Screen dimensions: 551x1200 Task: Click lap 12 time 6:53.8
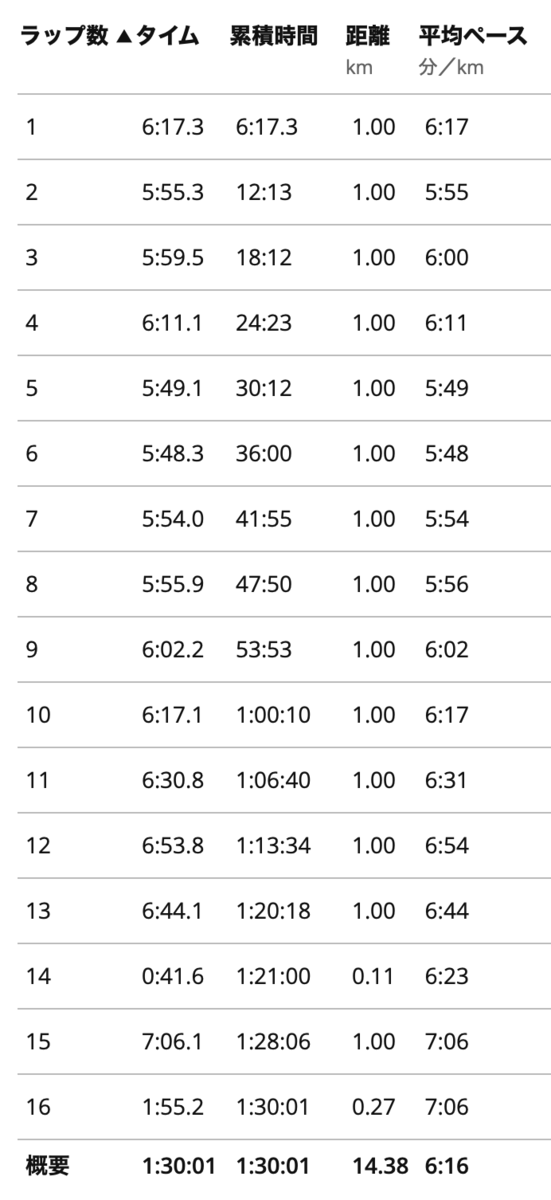(173, 843)
